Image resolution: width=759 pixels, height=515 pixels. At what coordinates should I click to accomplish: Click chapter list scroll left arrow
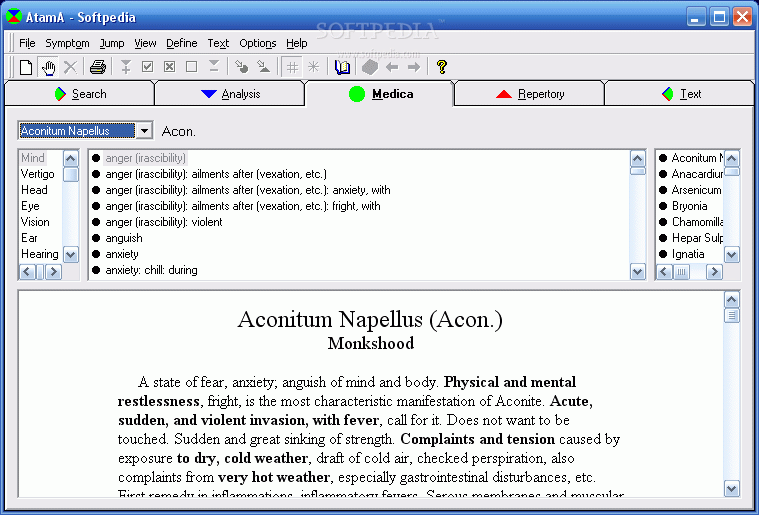click(x=27, y=272)
